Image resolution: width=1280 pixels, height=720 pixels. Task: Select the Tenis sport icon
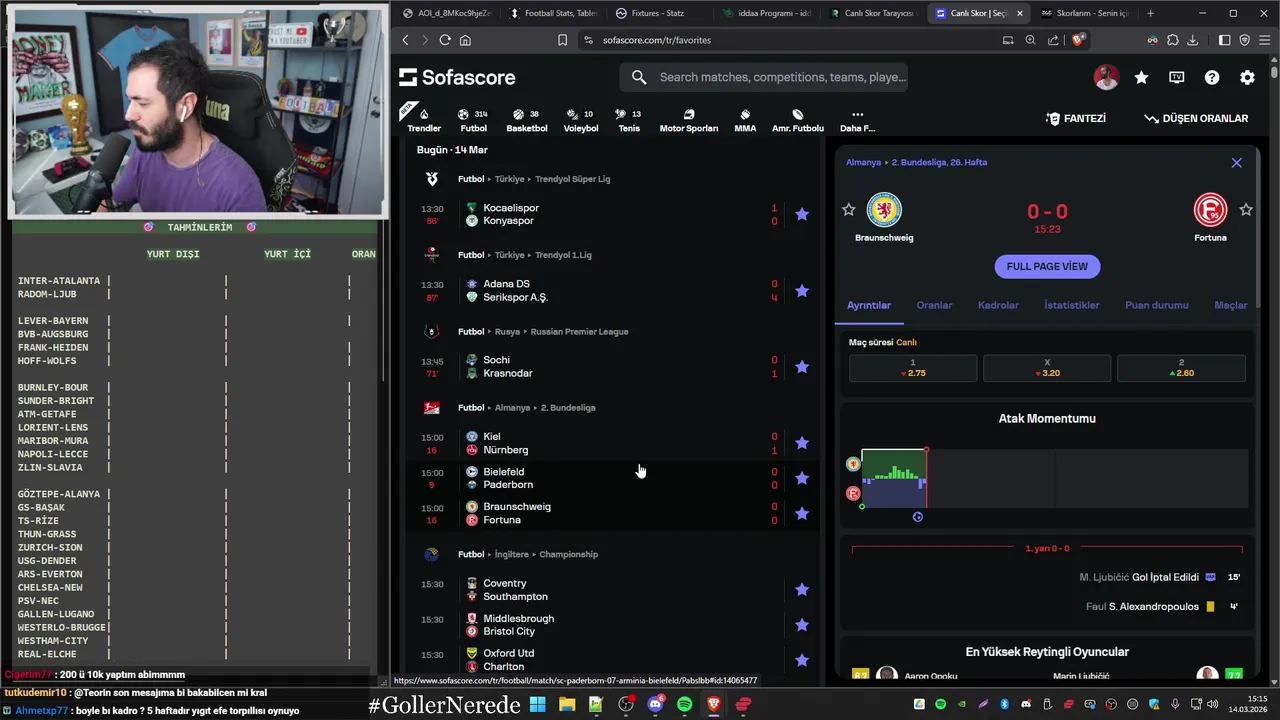point(628,120)
